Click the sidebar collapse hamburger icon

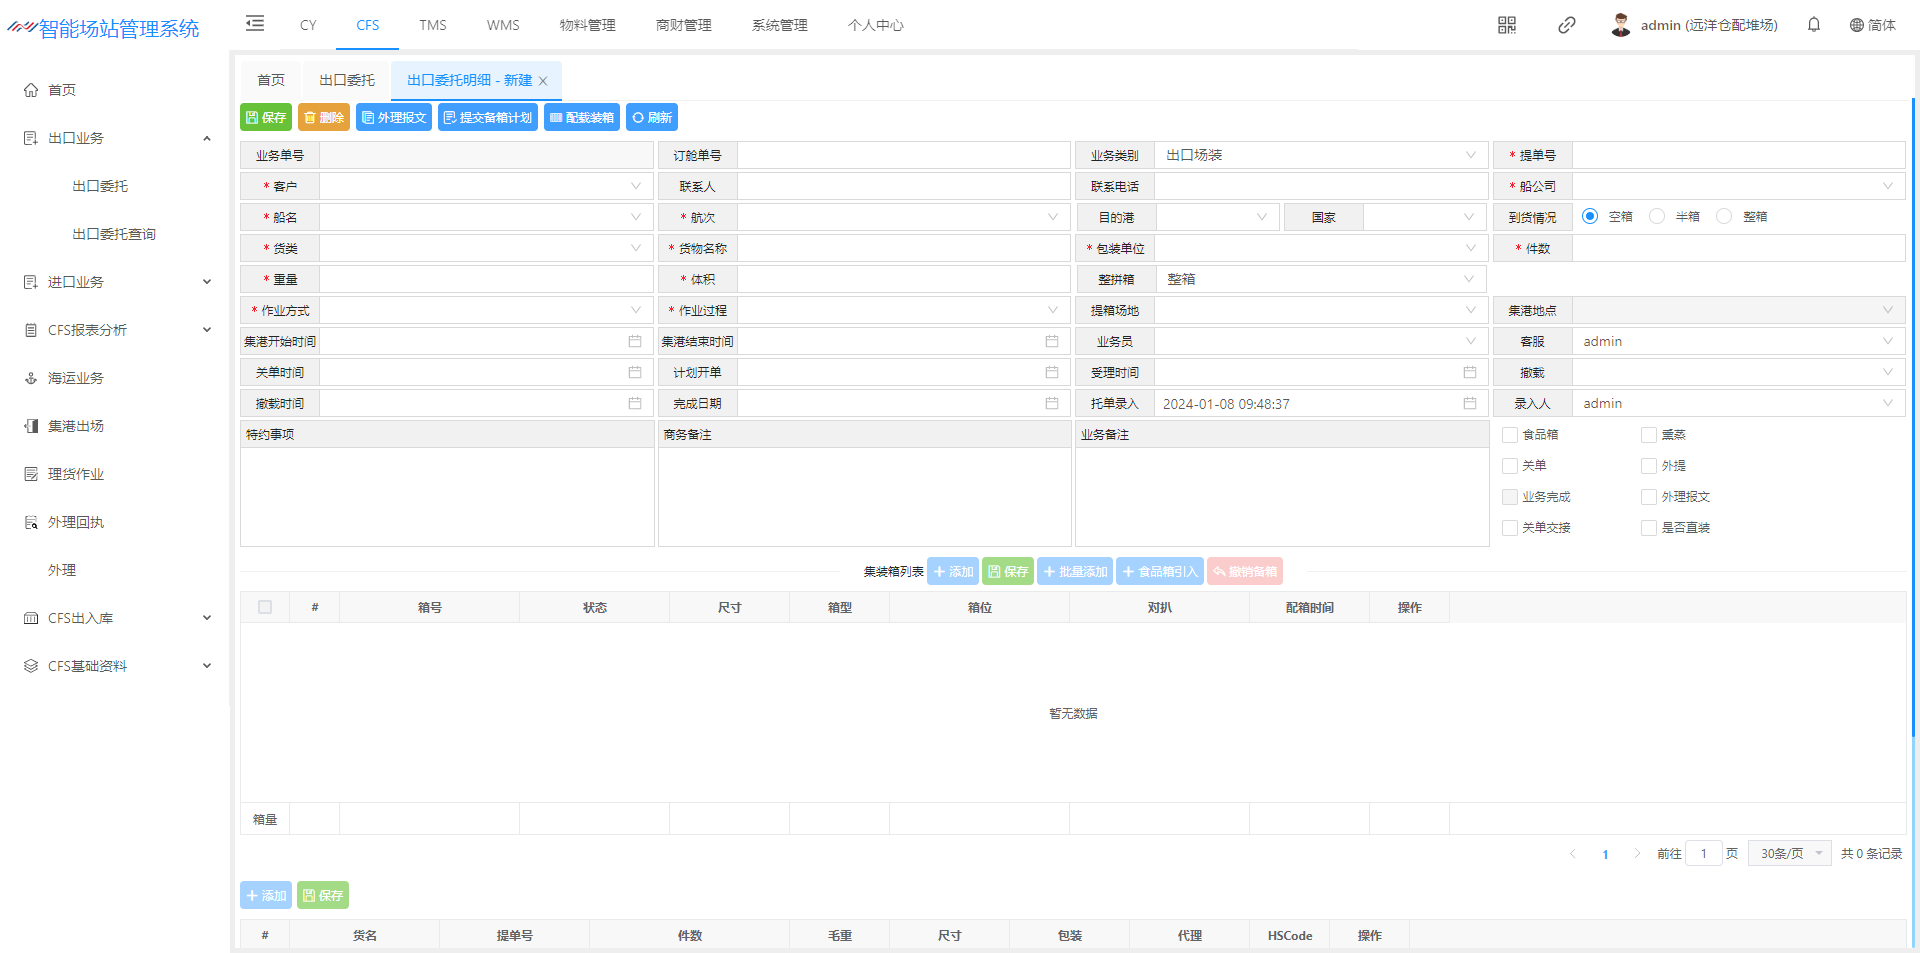pos(255,24)
